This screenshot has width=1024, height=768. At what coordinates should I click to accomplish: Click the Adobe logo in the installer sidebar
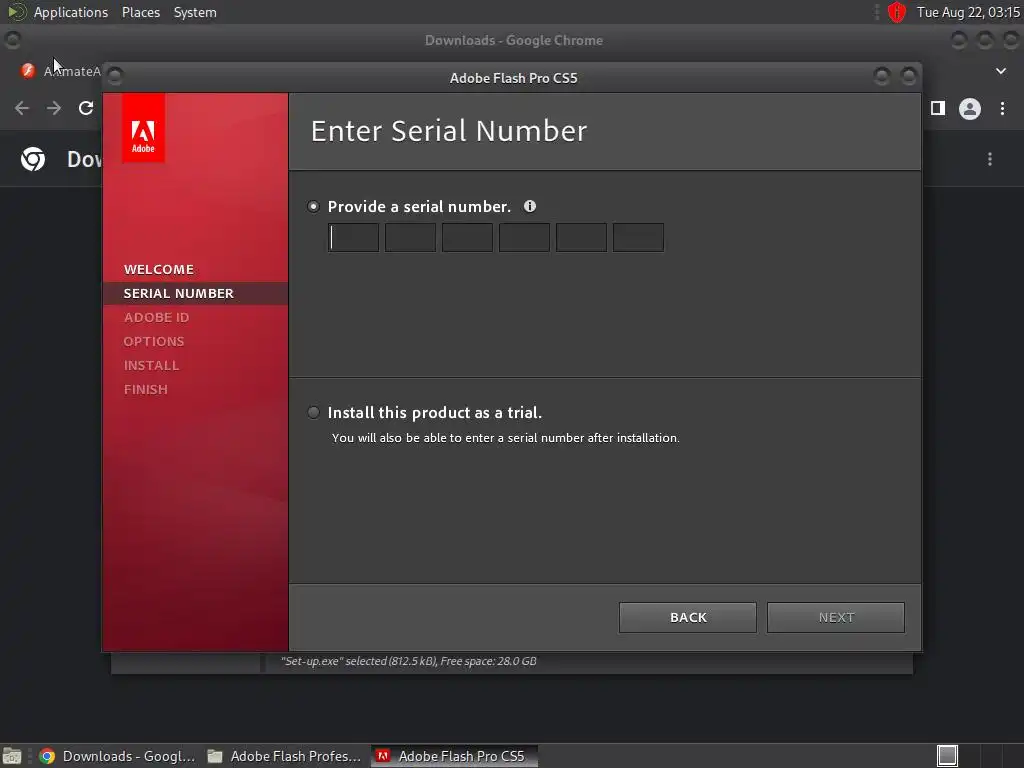coord(143,127)
